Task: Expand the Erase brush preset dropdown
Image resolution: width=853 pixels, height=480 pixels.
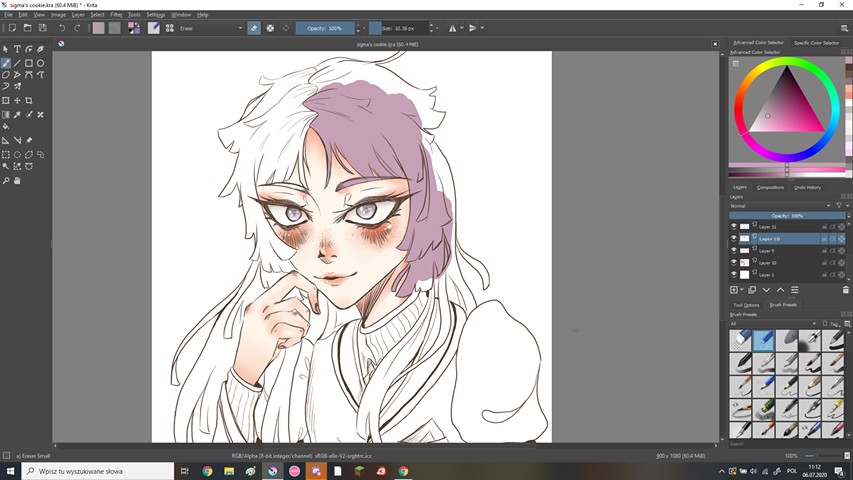Action: 240,28
